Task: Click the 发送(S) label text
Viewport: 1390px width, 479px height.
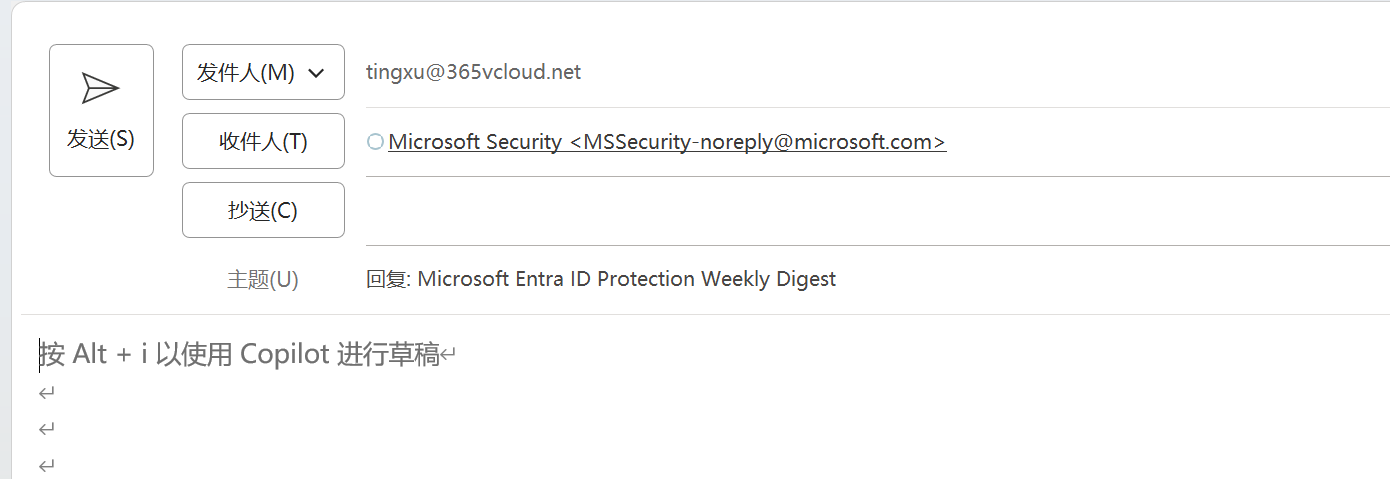Action: coord(101,139)
